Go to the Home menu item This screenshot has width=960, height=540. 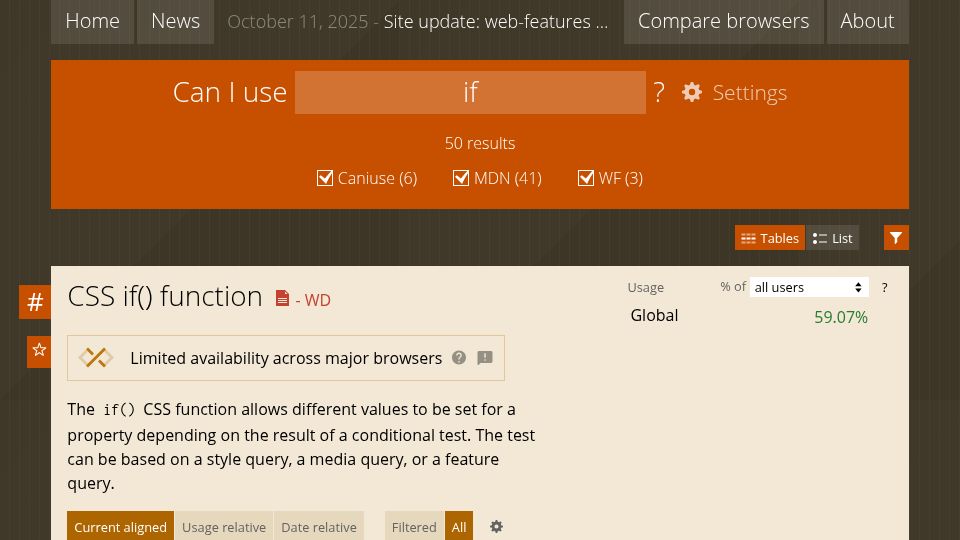pyautogui.click(x=92, y=21)
